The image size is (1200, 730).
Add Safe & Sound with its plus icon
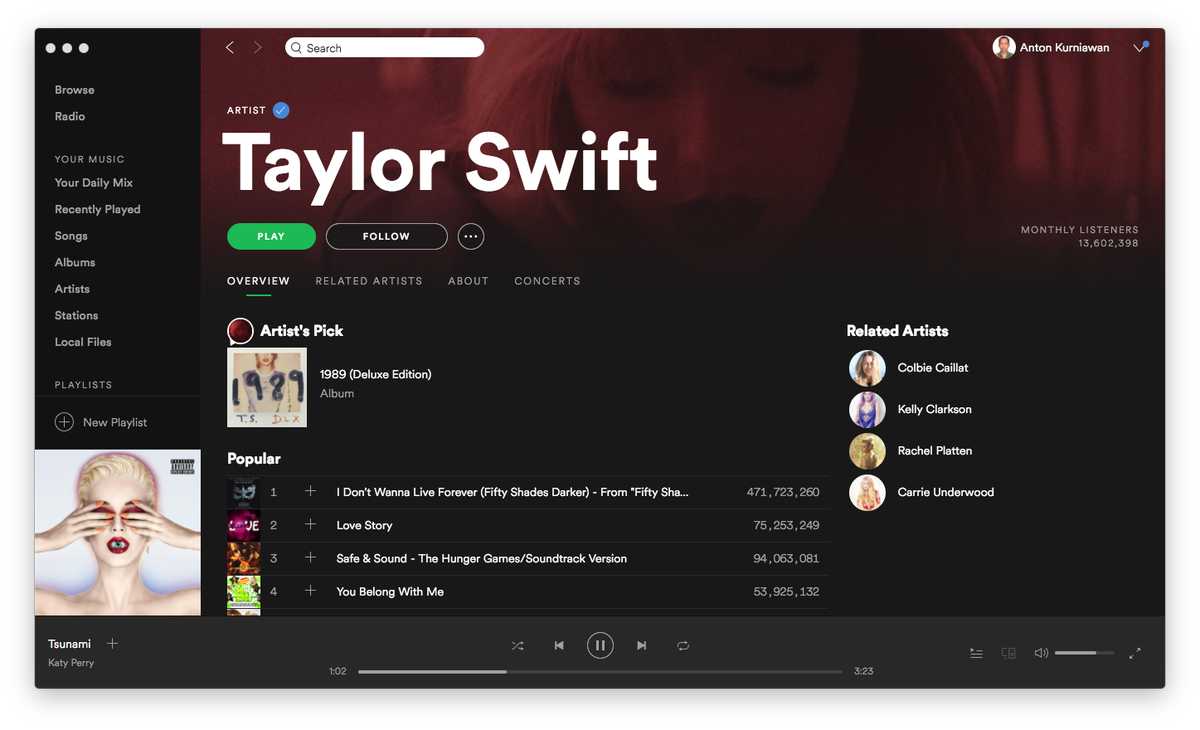(310, 557)
